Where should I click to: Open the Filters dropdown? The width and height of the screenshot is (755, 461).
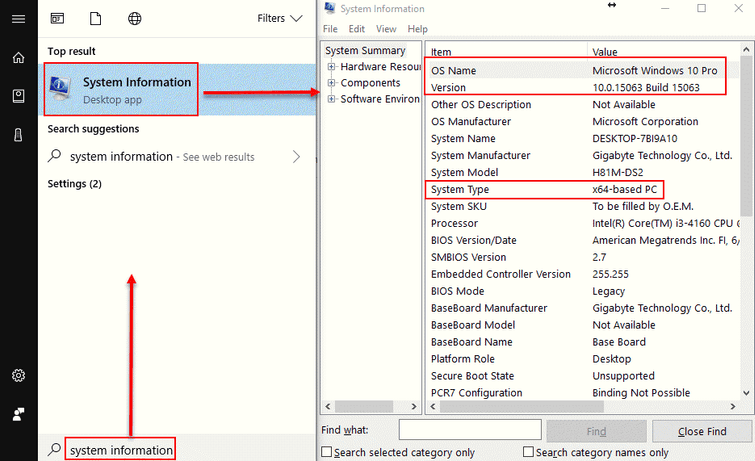[x=279, y=18]
